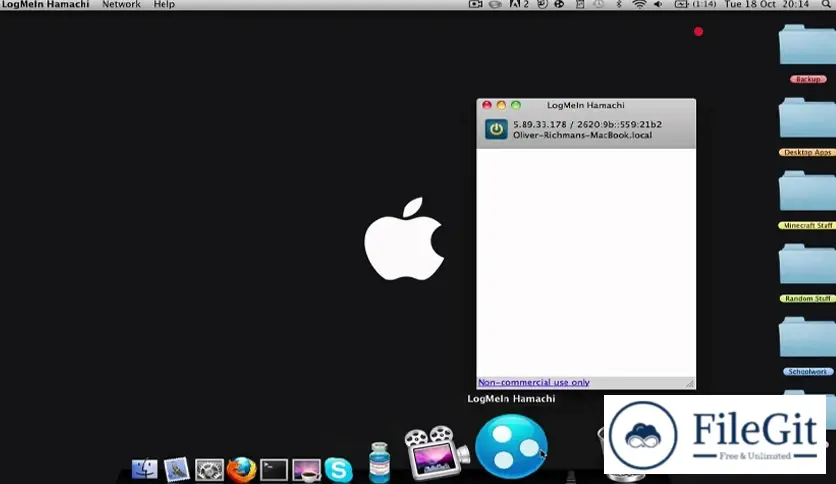Open the Schoolwork folder

807,346
